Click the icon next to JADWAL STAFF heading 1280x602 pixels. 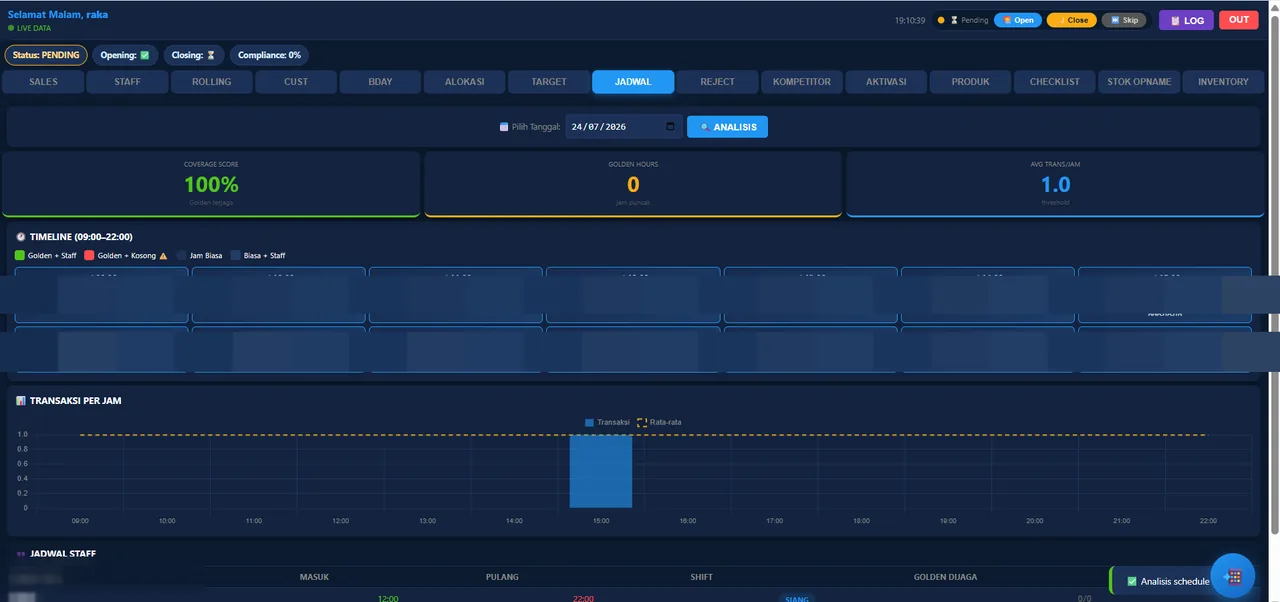[20, 553]
